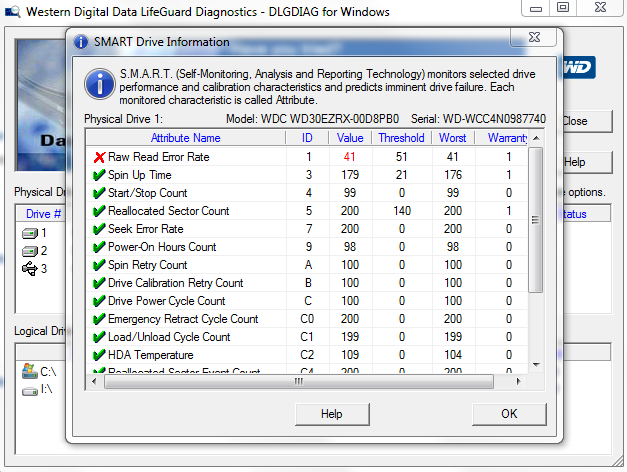Select the Spin Up Time attribute text
Image resolution: width=627 pixels, height=472 pixels.
coord(140,175)
